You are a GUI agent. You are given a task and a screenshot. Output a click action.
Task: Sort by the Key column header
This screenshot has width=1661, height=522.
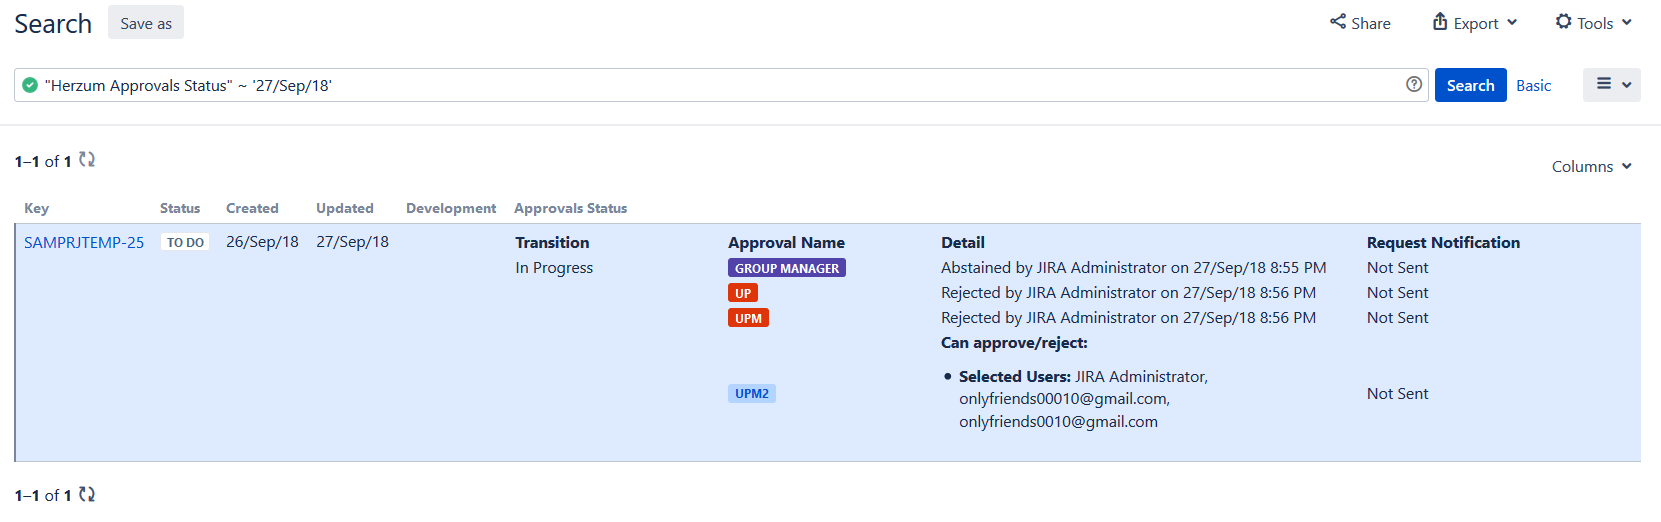pos(37,208)
